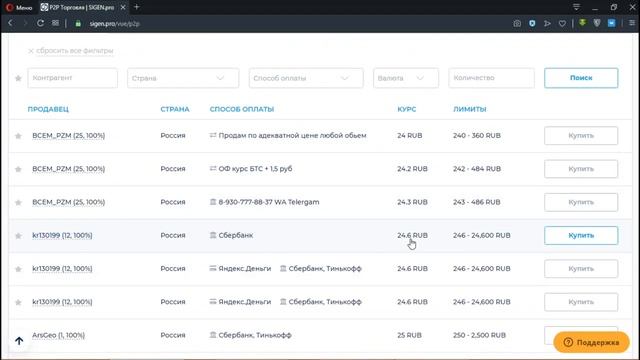
Task: Select the 25 RUB rate cell
Action: [409, 335]
